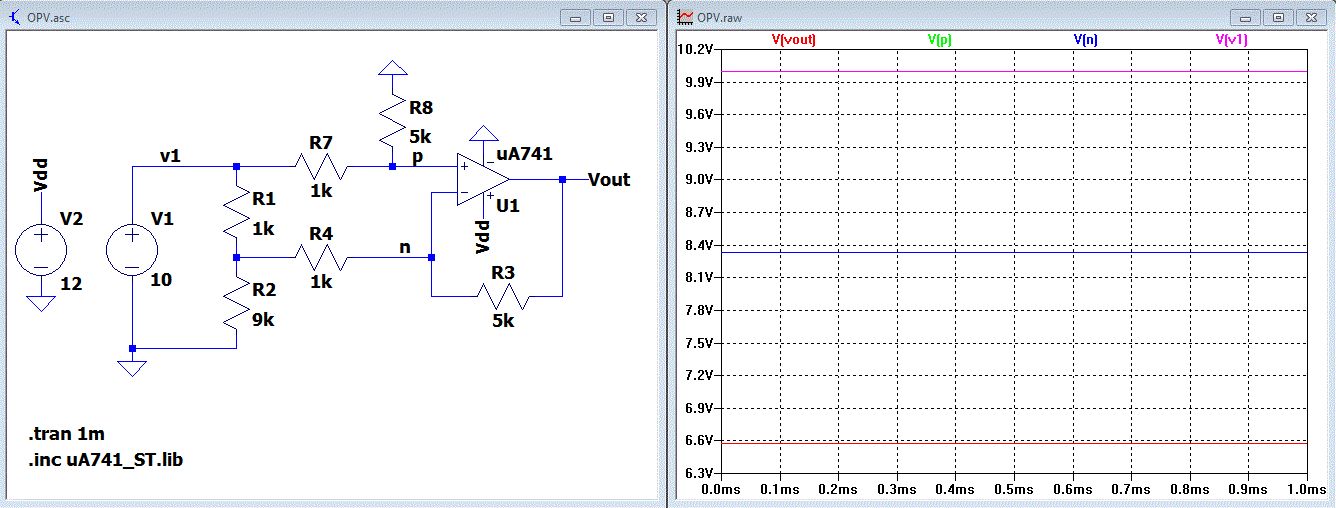The width and height of the screenshot is (1336, 508).
Task: Click the .tran 1m directive text
Action: pyautogui.click(x=67, y=434)
